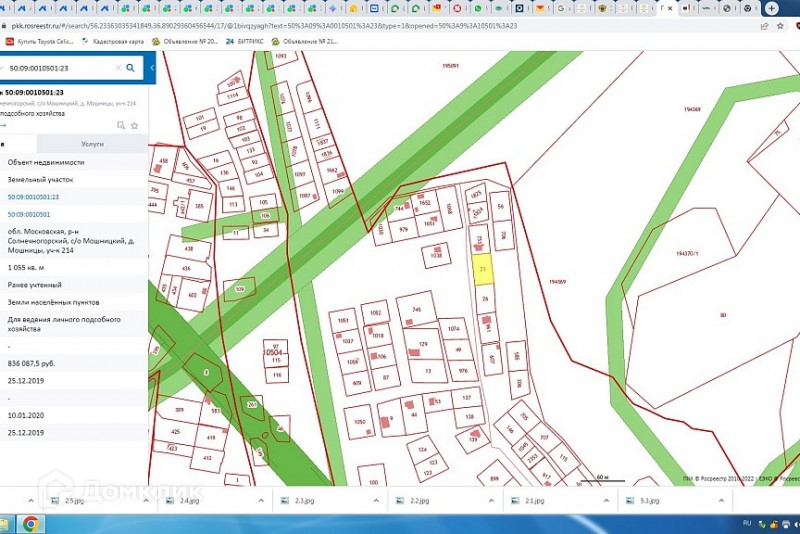The image size is (800, 534).
Task: Click the date 10.01.2020 row
Action: [x=74, y=416]
